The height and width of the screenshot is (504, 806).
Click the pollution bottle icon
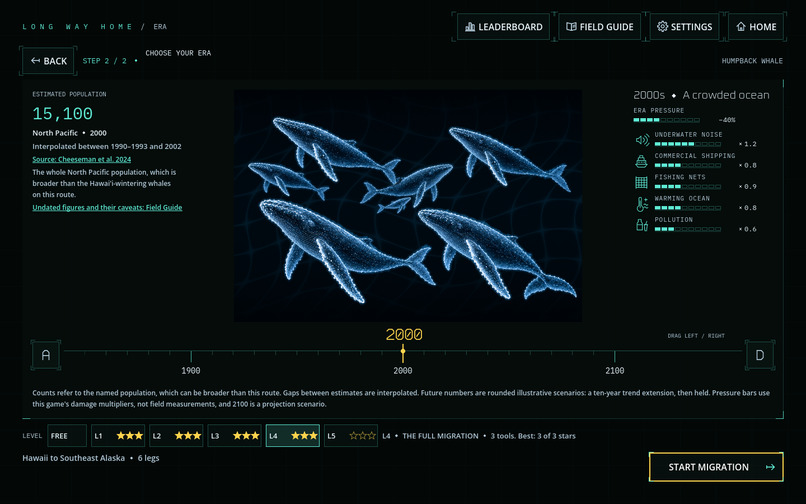(x=642, y=225)
